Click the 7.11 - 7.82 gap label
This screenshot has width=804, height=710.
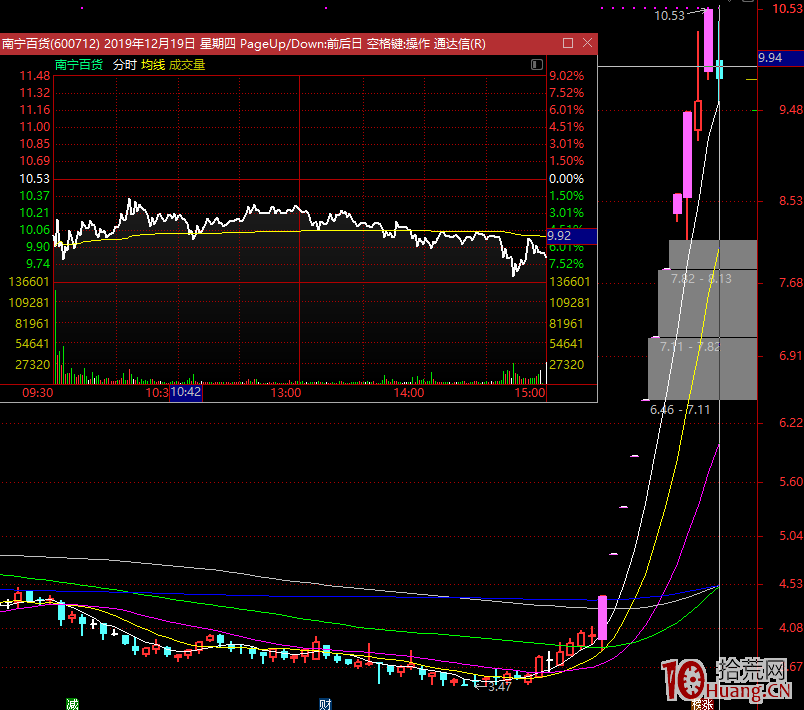[x=690, y=347]
